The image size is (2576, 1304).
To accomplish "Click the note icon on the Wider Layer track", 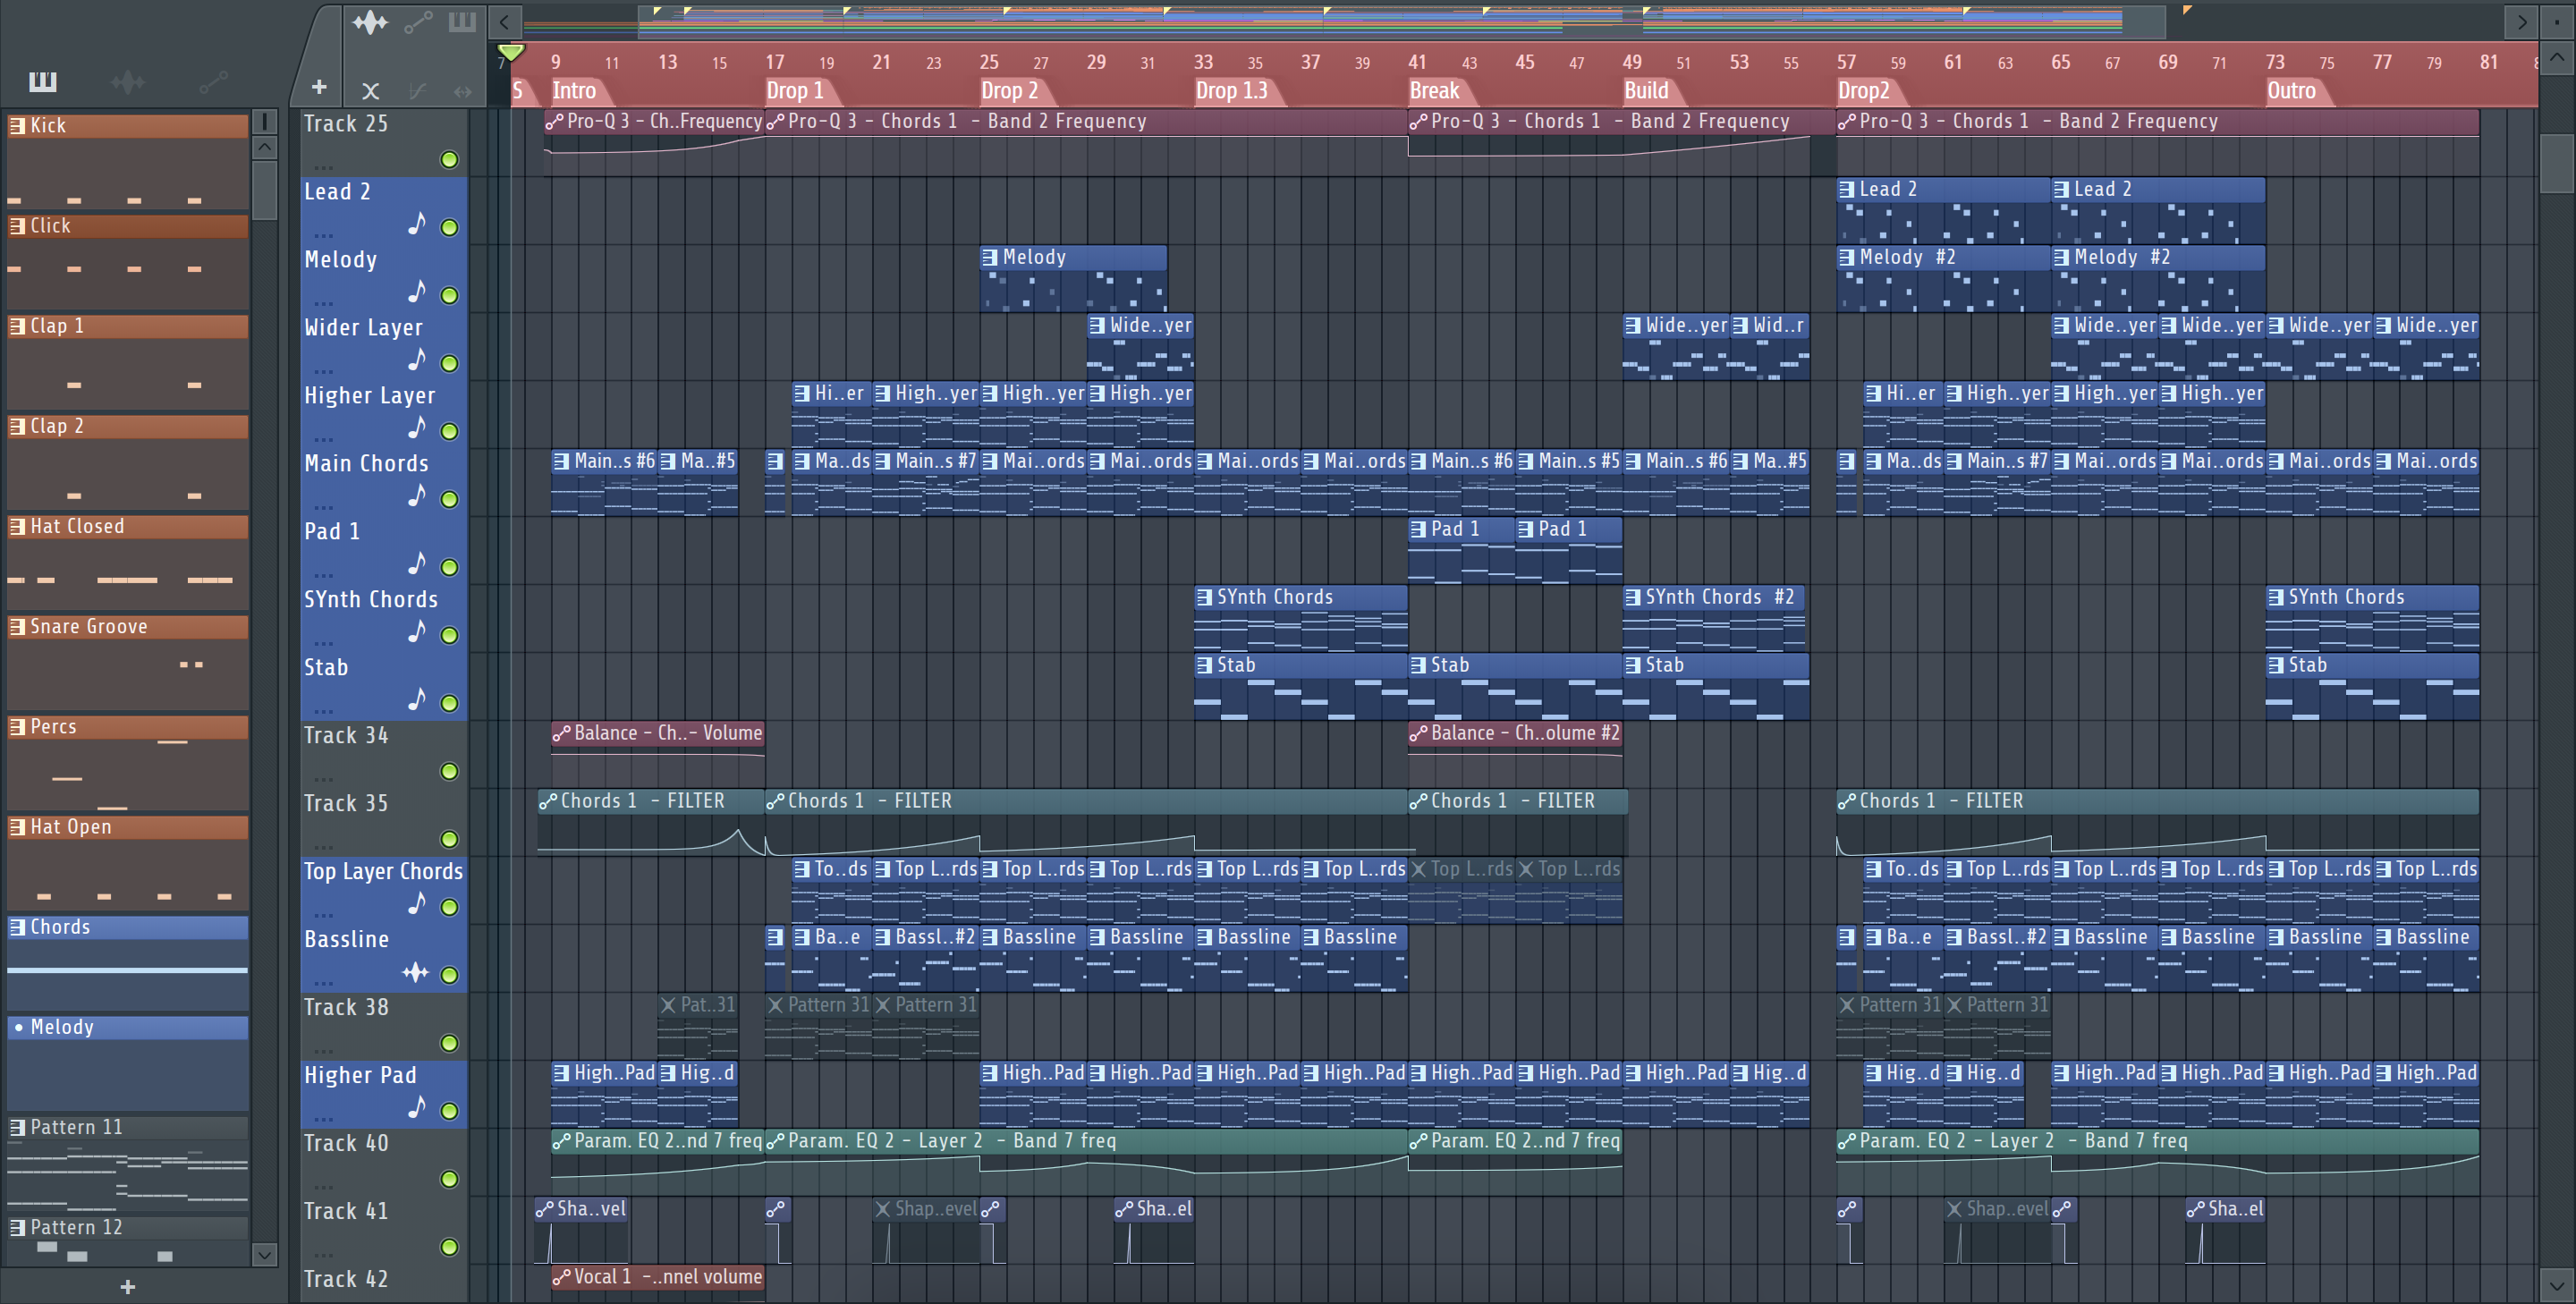I will [417, 359].
